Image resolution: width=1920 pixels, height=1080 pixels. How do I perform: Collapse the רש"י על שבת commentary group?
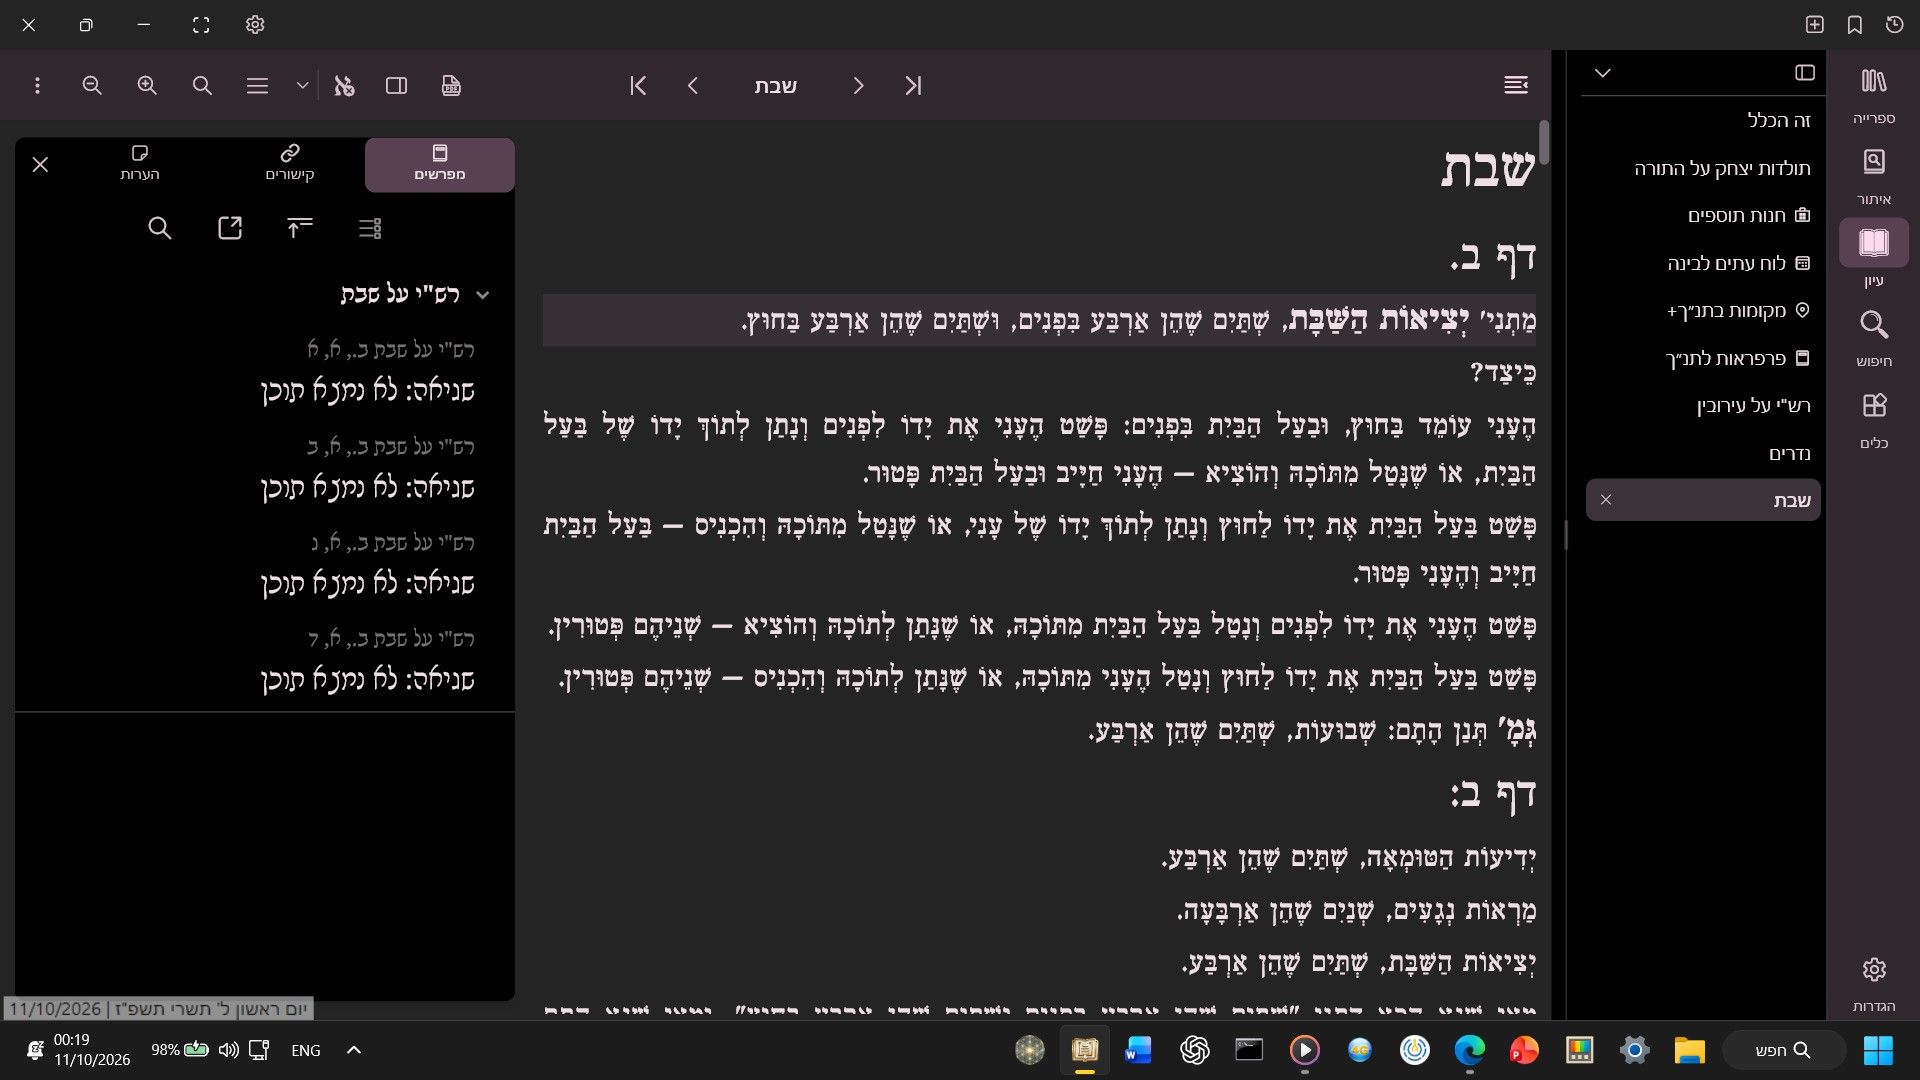click(483, 295)
